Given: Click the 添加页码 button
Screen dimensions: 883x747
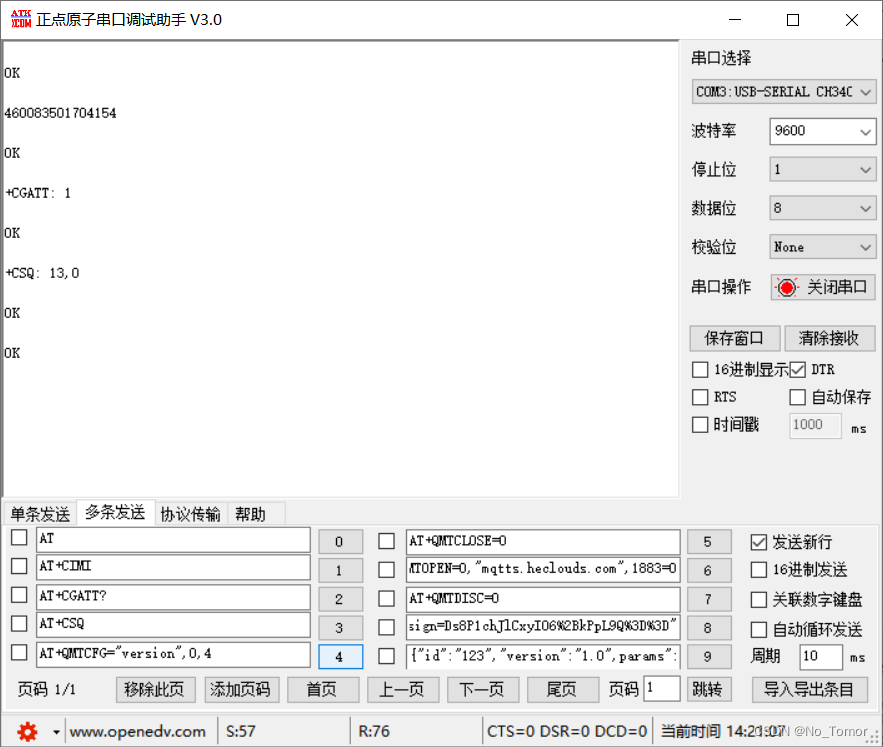Looking at the screenshot, I should click(241, 690).
